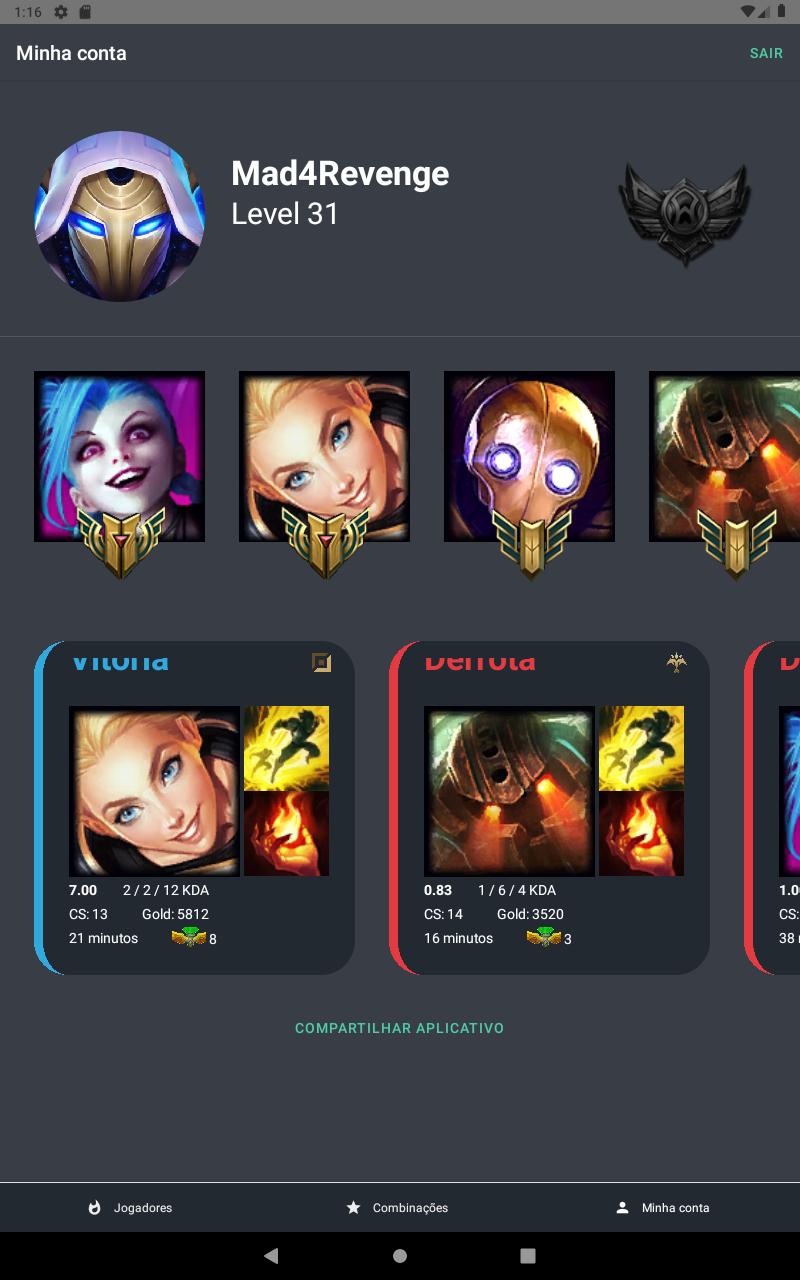Viewport: 800px width, 1280px height.
Task: Open the Blitzcrank champion mastery icon
Action: point(530,457)
